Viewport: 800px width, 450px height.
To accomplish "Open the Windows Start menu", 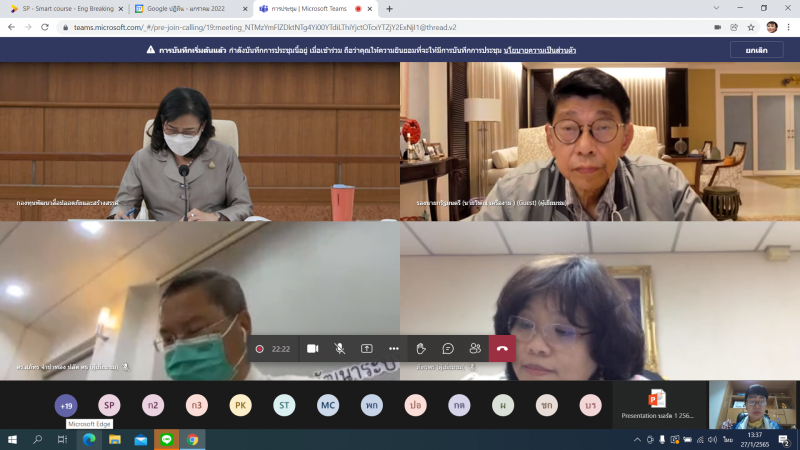I will click(x=12, y=439).
